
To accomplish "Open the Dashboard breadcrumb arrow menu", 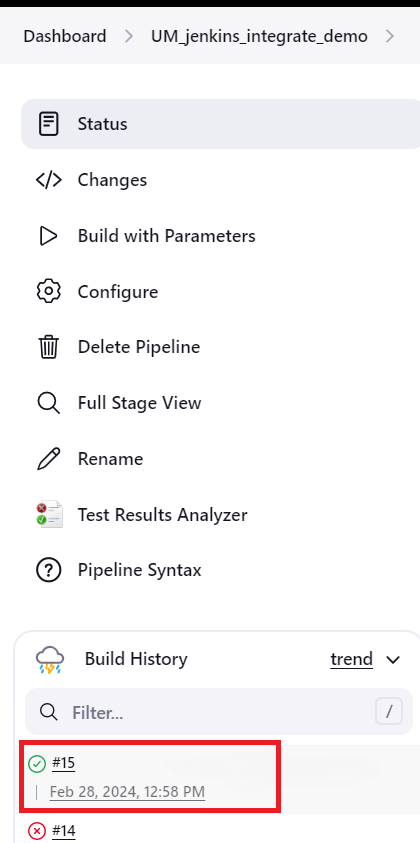I will [129, 37].
